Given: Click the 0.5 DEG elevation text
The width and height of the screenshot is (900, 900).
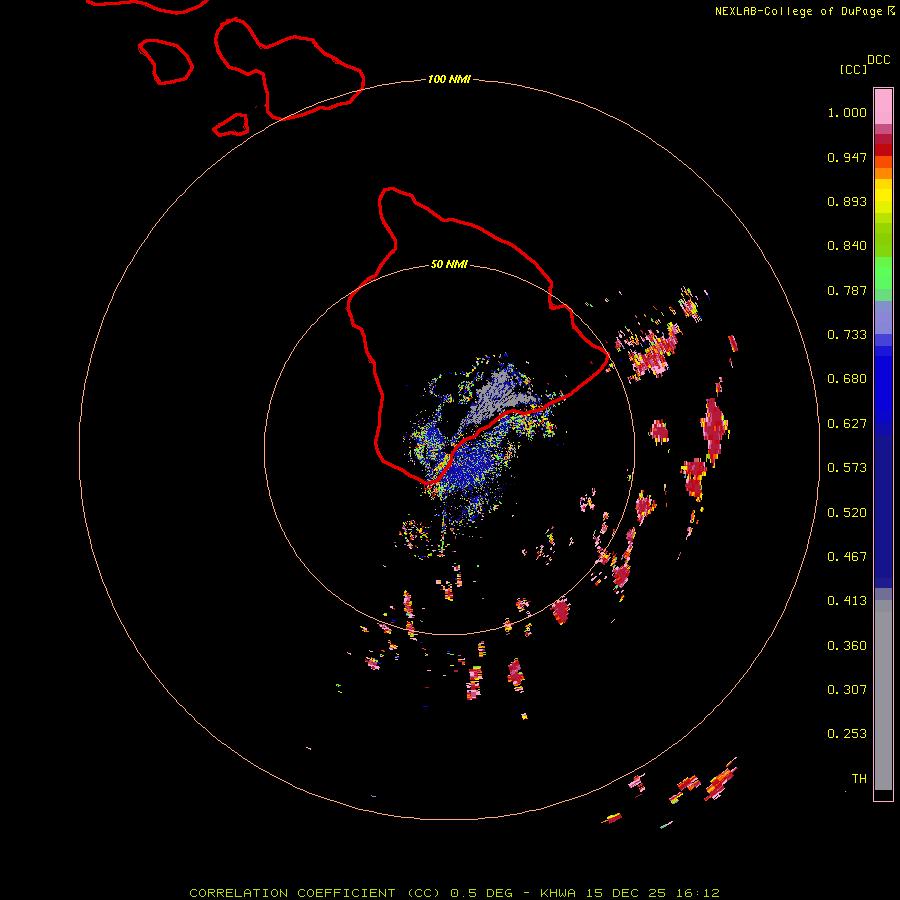Looking at the screenshot, I should [x=482, y=893].
